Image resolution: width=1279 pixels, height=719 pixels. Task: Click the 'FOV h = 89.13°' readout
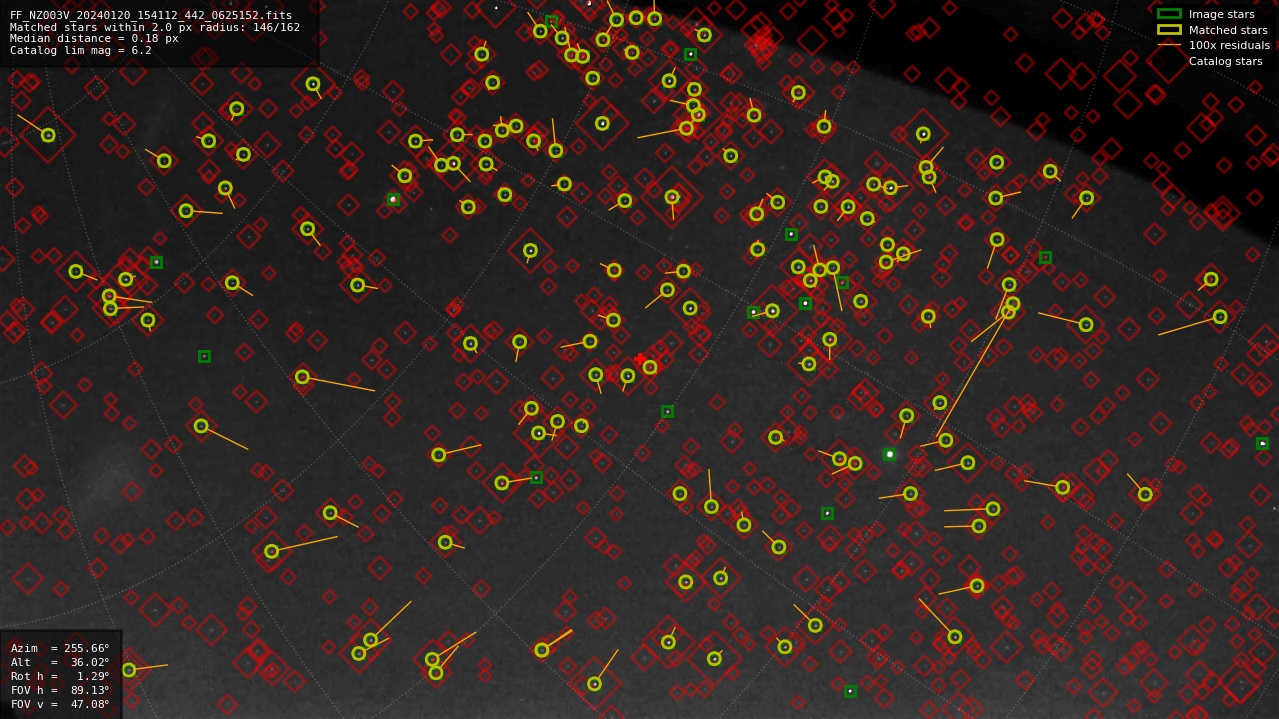(x=60, y=690)
